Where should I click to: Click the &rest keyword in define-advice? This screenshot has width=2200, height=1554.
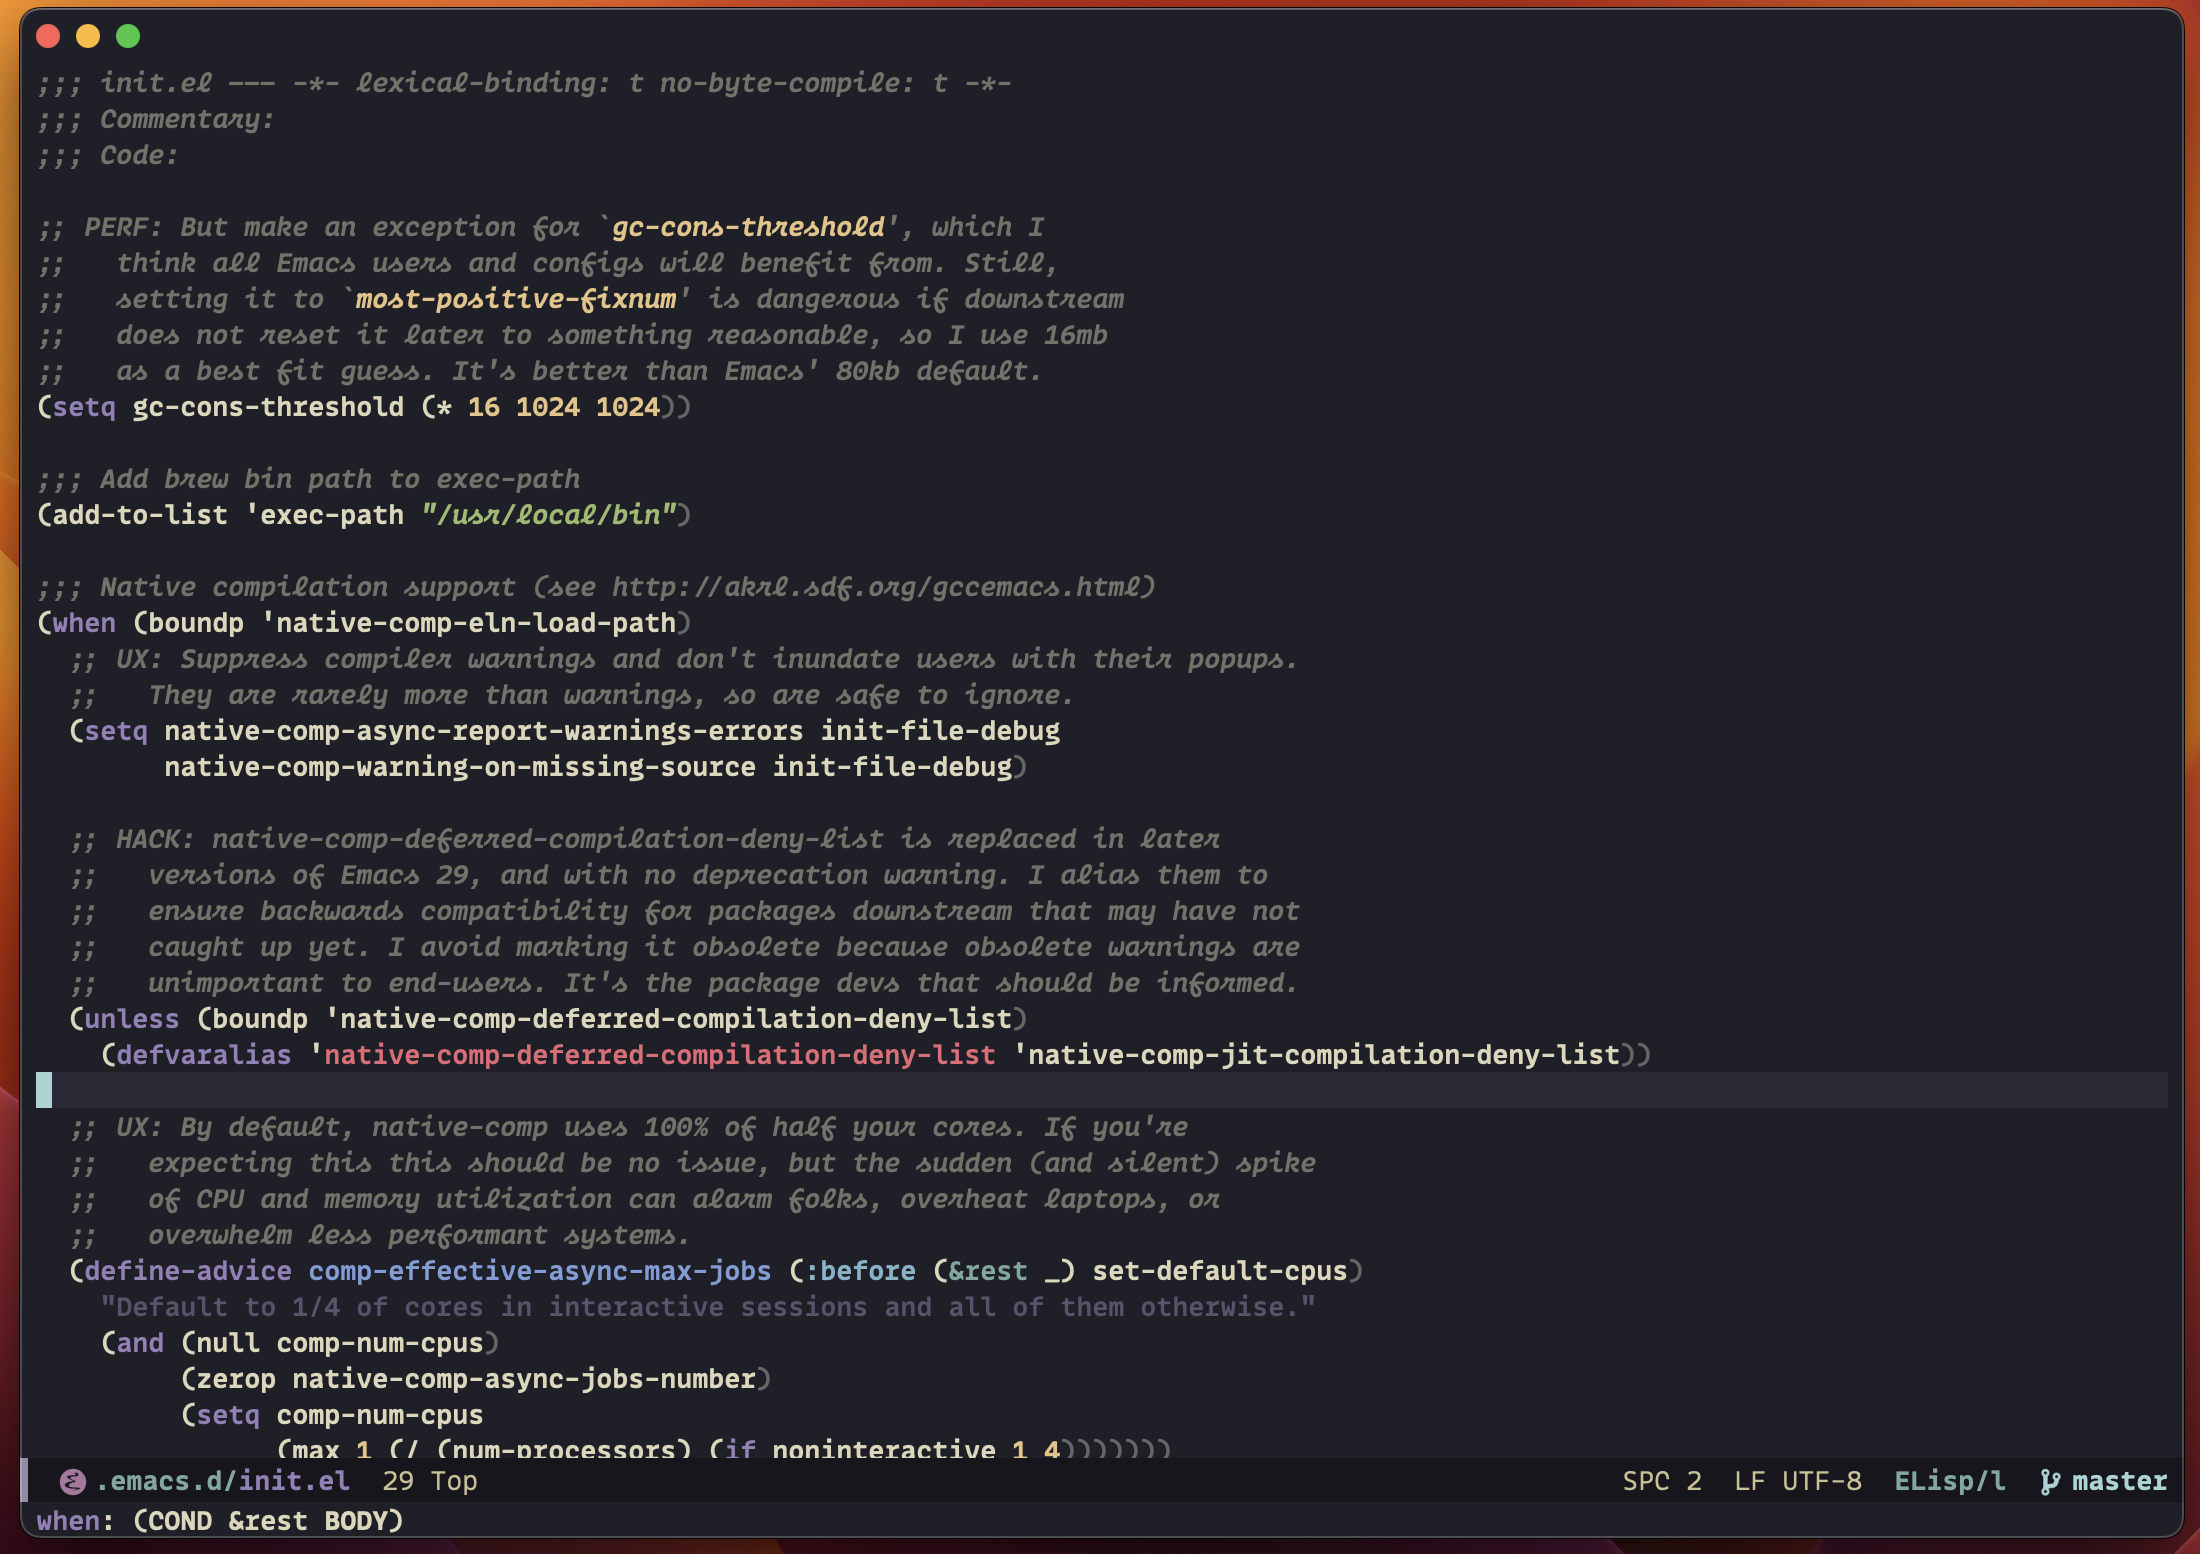click(988, 1271)
